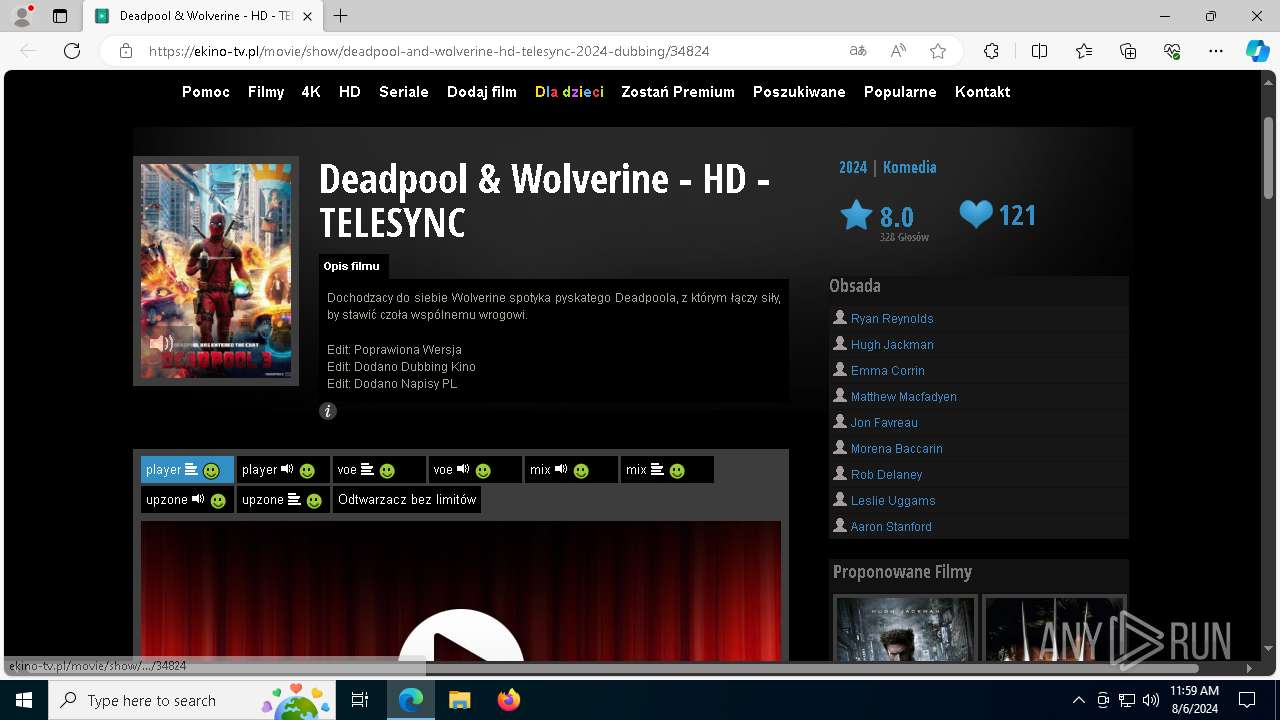1280x720 pixels.
Task: Open the Filmy menu item
Action: click(x=266, y=92)
